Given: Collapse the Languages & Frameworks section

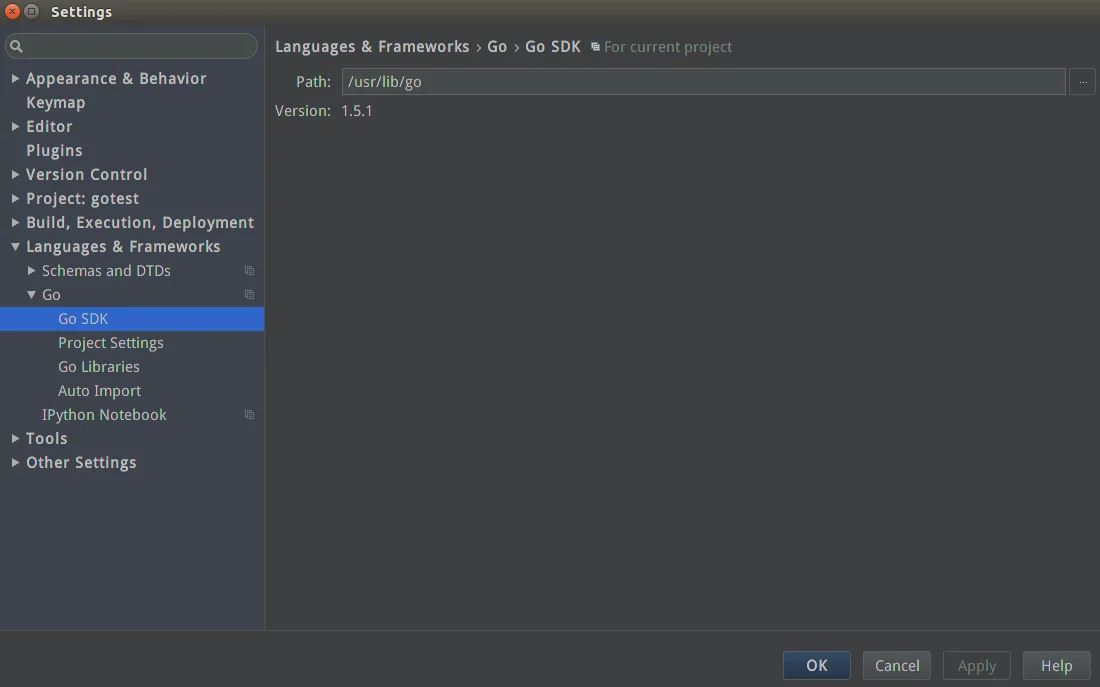Looking at the screenshot, I should [x=15, y=246].
